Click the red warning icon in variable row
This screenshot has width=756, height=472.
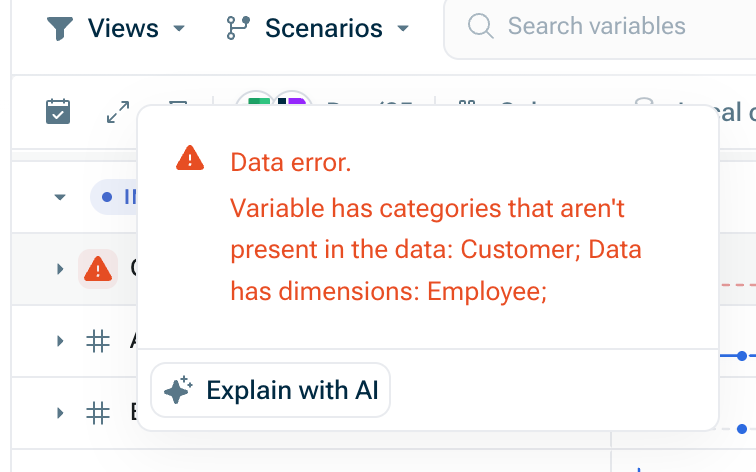point(98,268)
